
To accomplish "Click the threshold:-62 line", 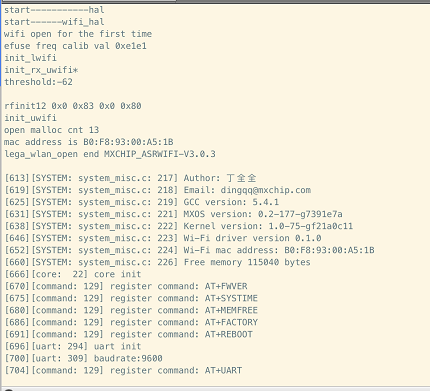I will click(38, 82).
